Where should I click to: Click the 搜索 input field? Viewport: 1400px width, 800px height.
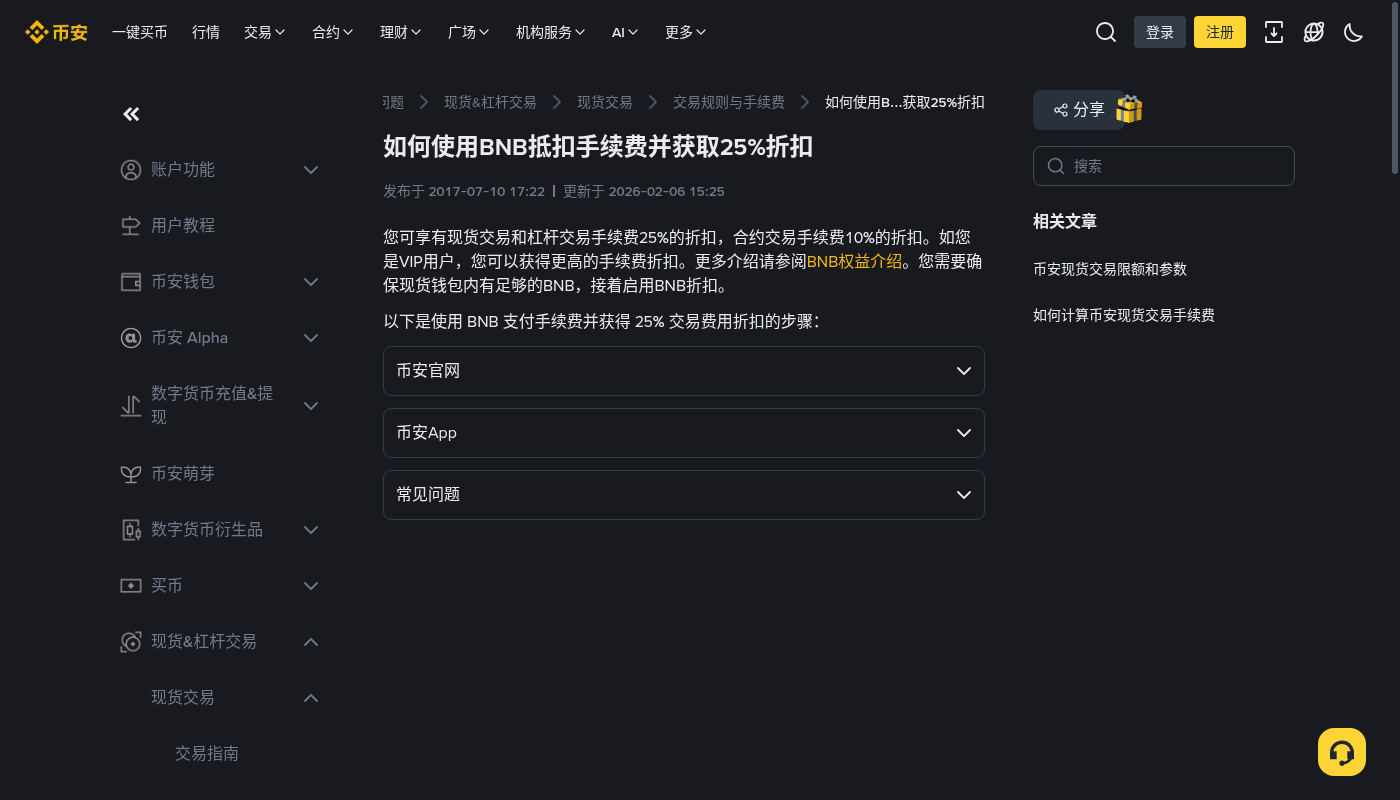1164,166
